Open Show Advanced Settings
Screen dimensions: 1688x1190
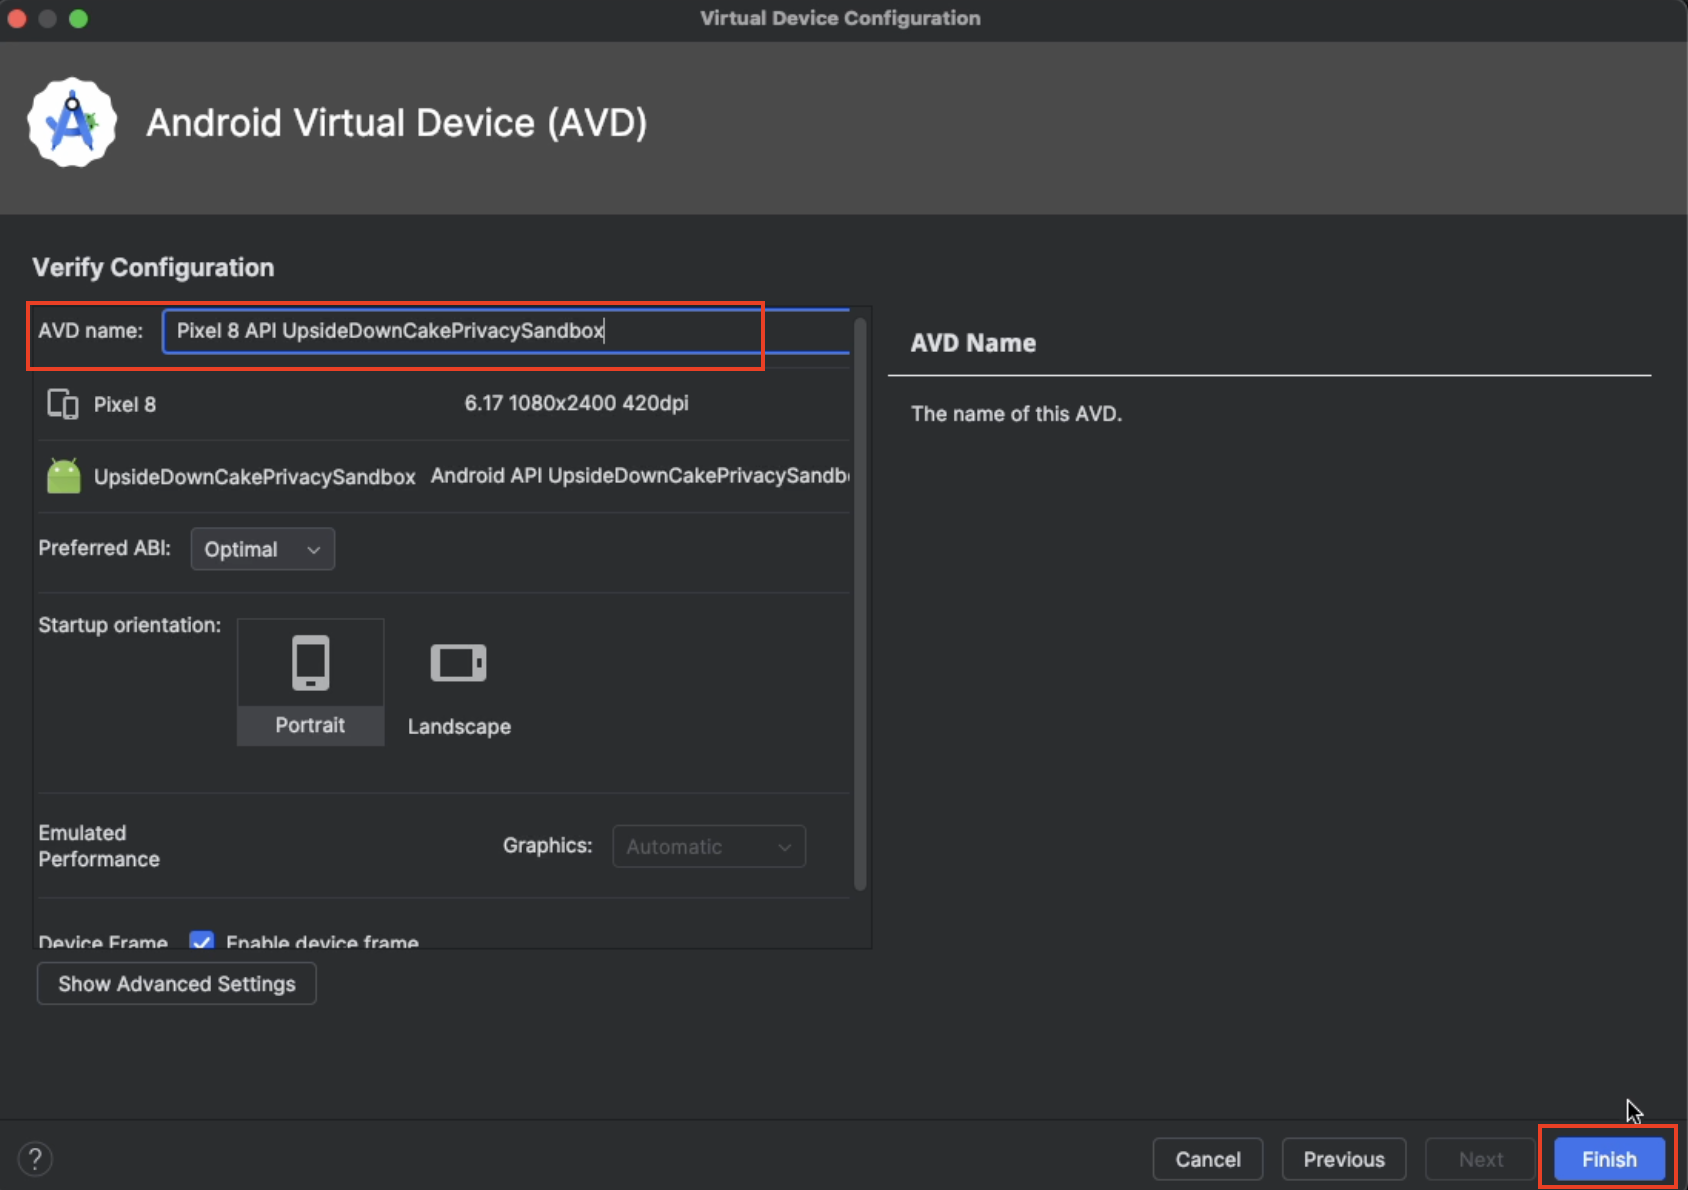pos(177,984)
